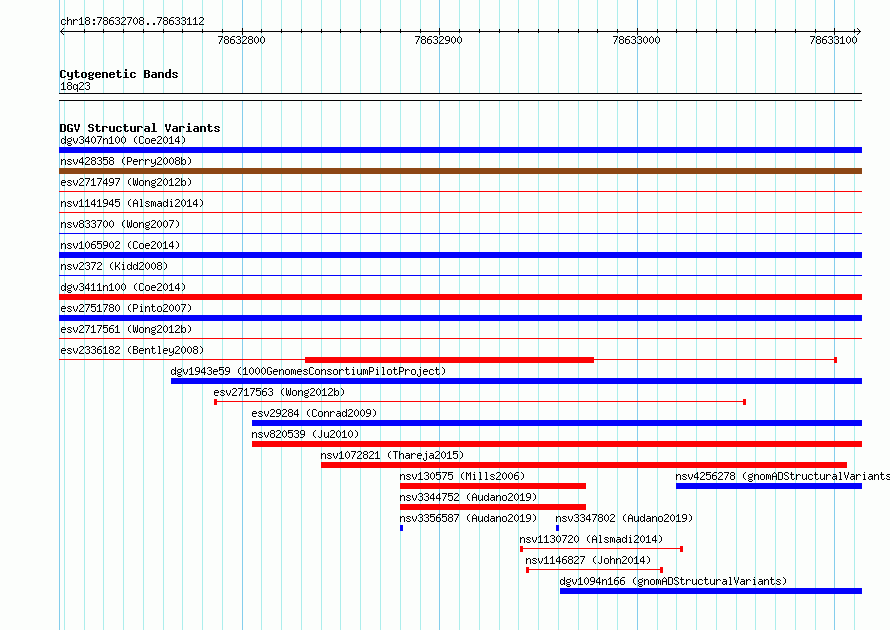This screenshot has height=630, width=890.
Task: Click the Cytogenetic Bands track title
Action: point(119,74)
